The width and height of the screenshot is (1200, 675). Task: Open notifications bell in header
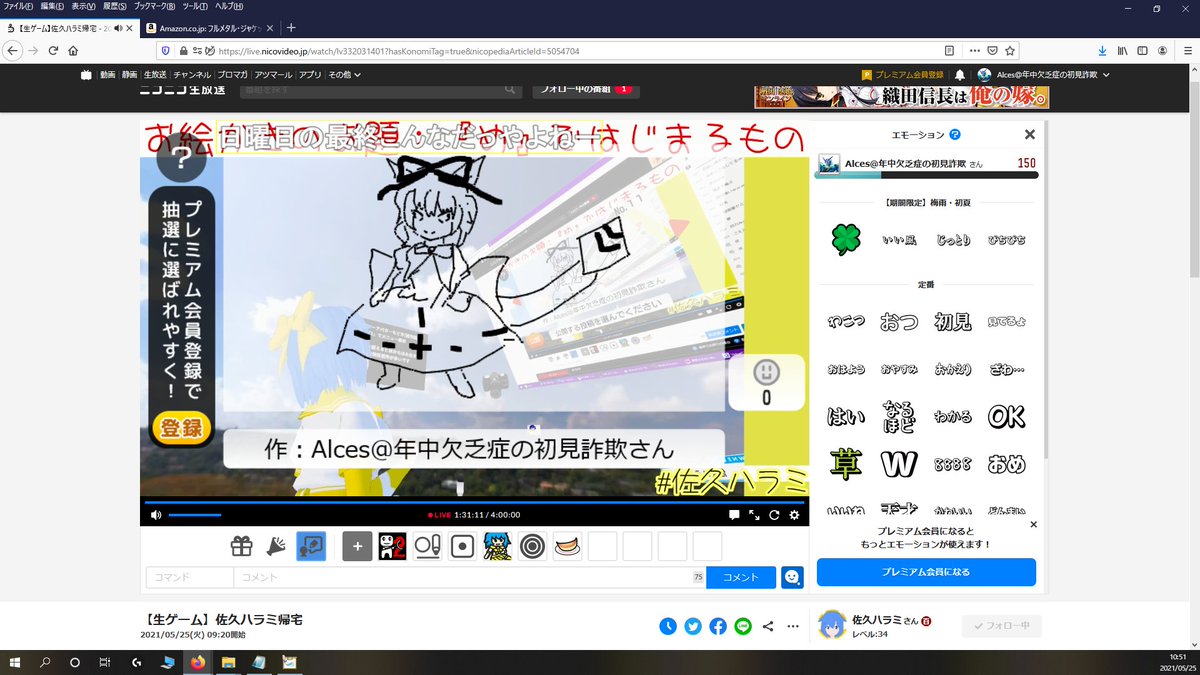coord(960,75)
